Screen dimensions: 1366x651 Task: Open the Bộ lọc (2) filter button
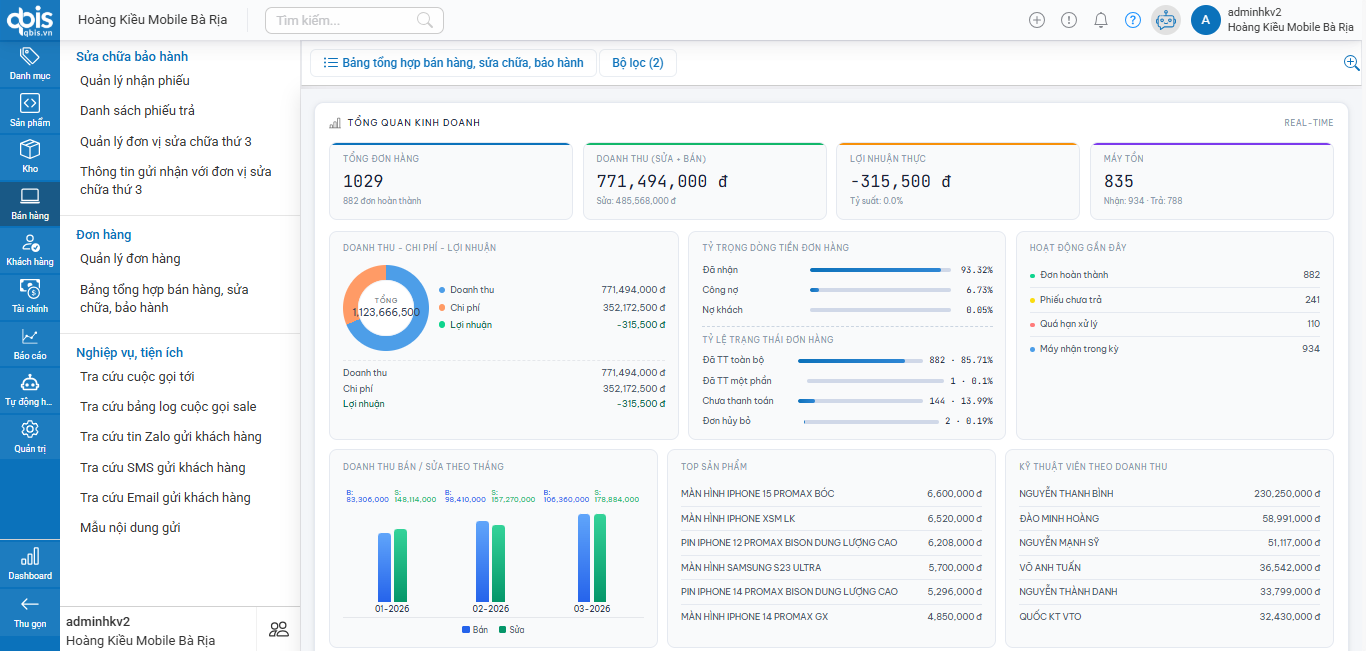637,62
